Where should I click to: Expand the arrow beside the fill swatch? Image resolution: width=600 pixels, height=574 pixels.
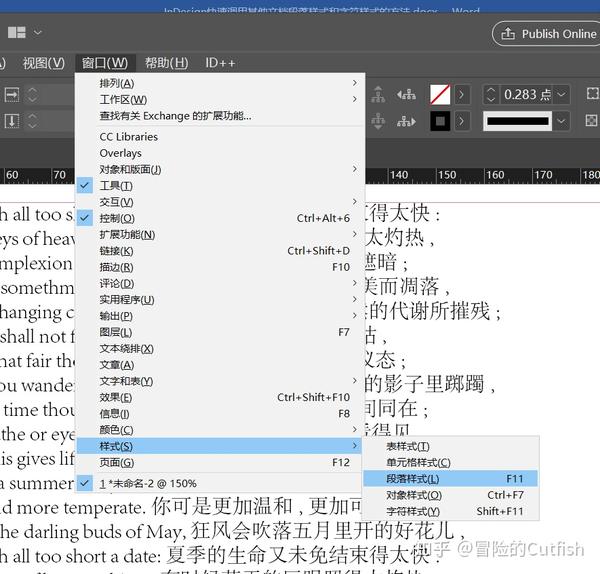461,94
